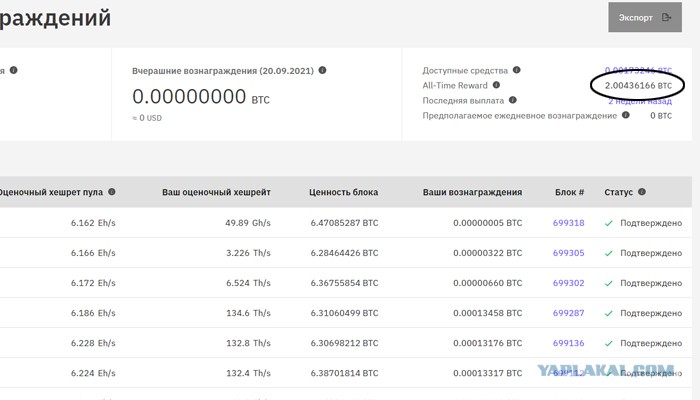The height and width of the screenshot is (400, 700).
Task: Click the 6.524 Th/s hashrate cell
Action: tap(248, 283)
